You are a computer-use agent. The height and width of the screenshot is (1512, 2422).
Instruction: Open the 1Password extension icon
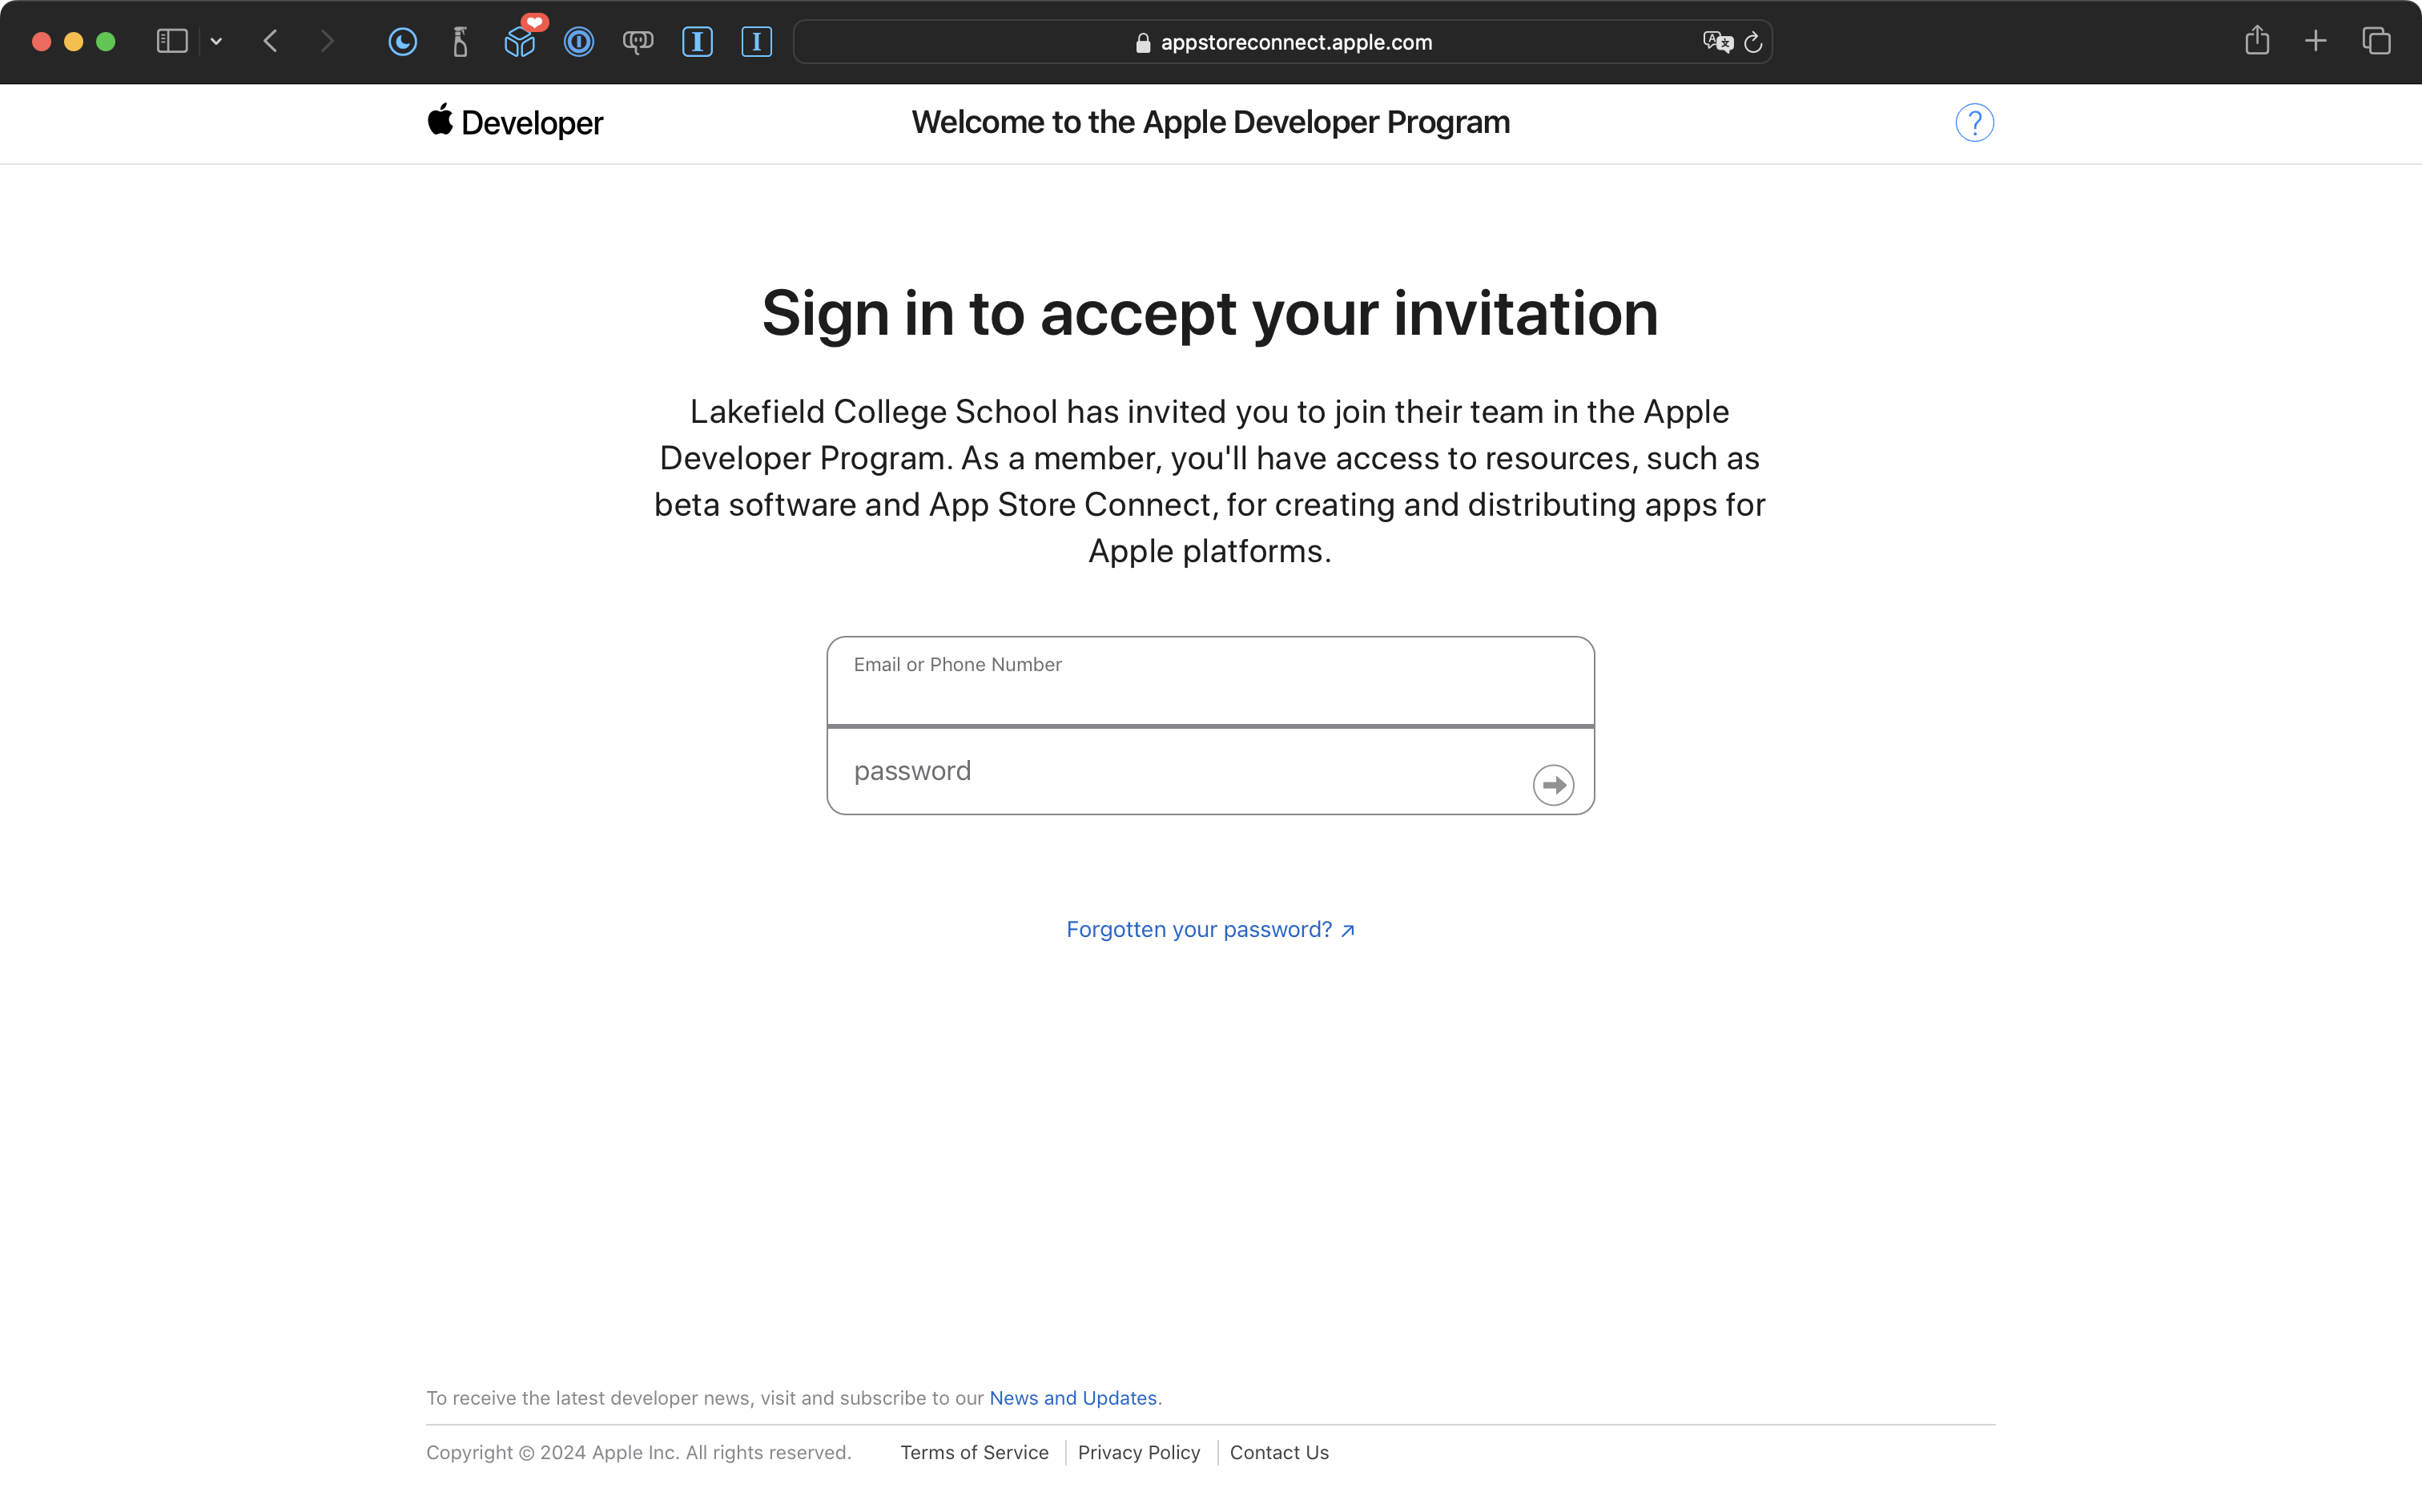579,42
